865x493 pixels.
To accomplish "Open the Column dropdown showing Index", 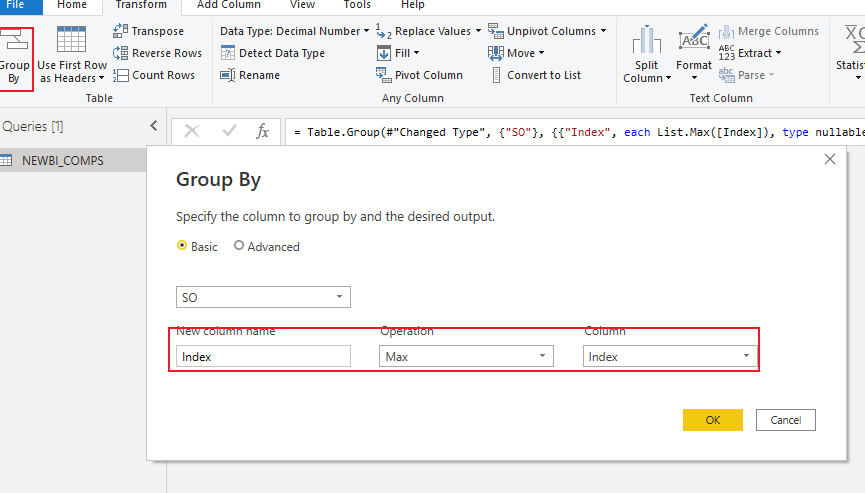I will tap(670, 356).
